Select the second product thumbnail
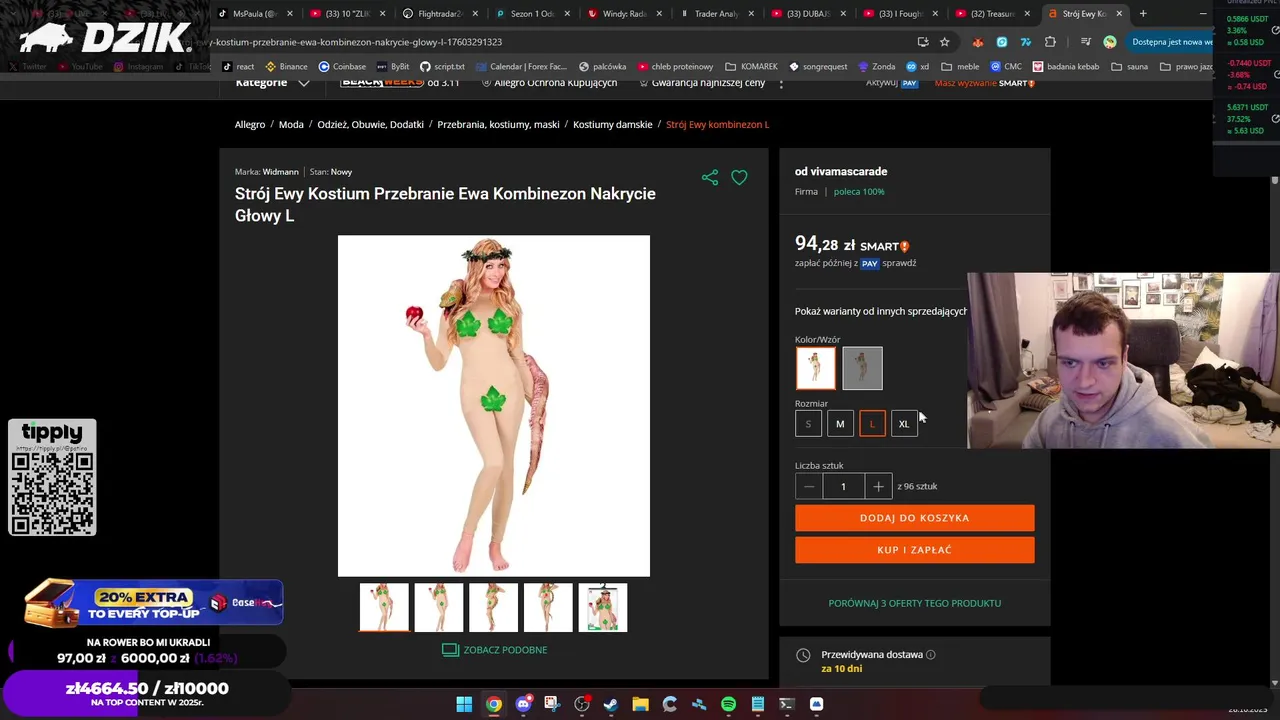Screen dimensions: 1280x720 439,608
